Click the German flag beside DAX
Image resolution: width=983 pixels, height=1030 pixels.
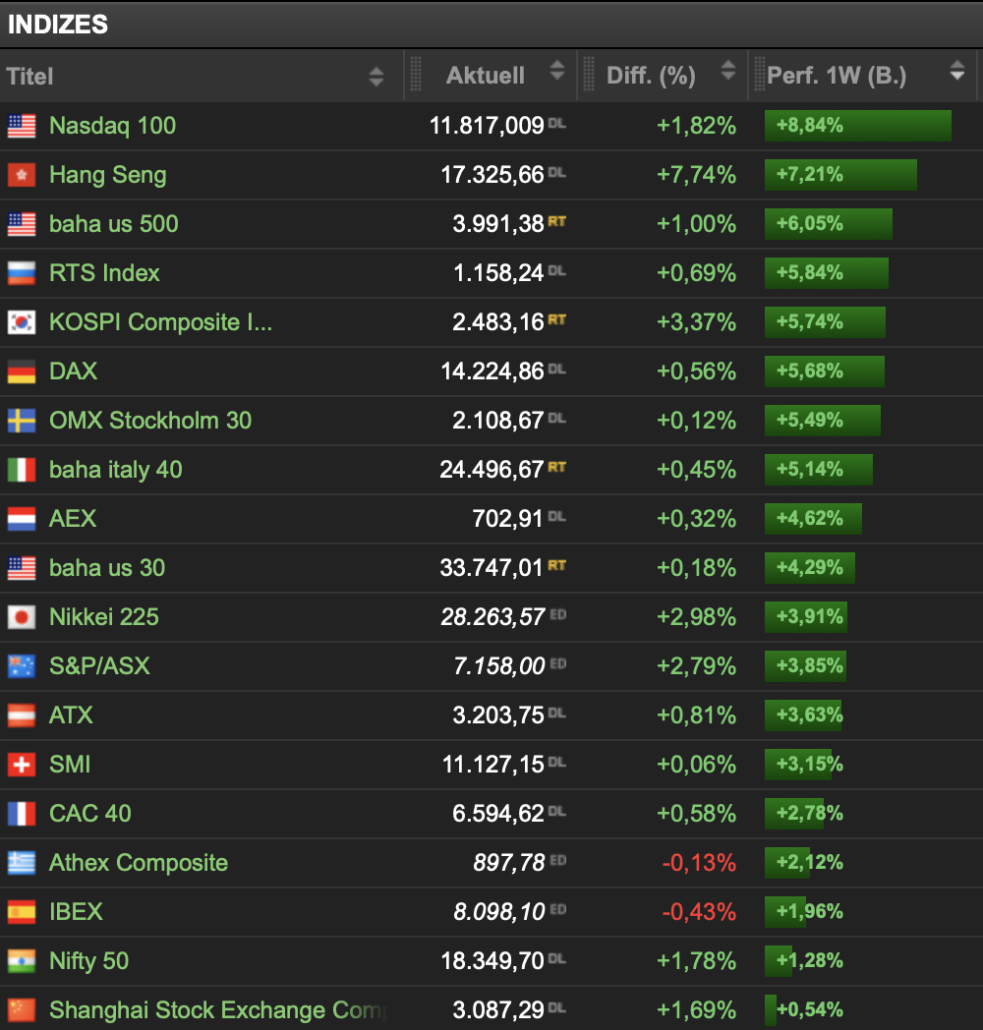pos(22,372)
